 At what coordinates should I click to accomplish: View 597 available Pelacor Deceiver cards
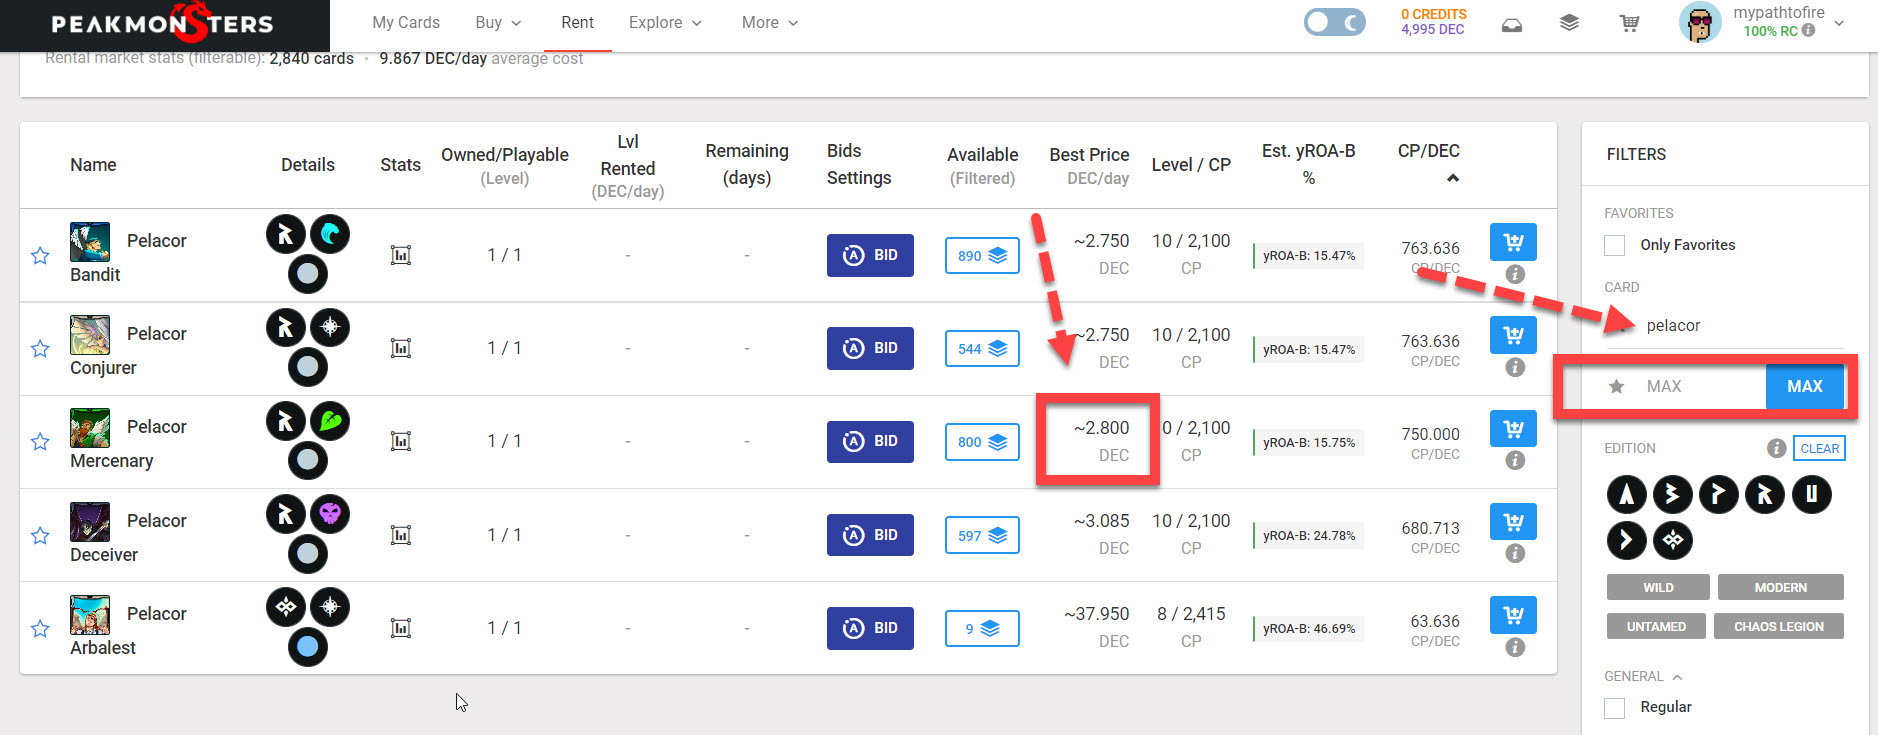(x=982, y=536)
